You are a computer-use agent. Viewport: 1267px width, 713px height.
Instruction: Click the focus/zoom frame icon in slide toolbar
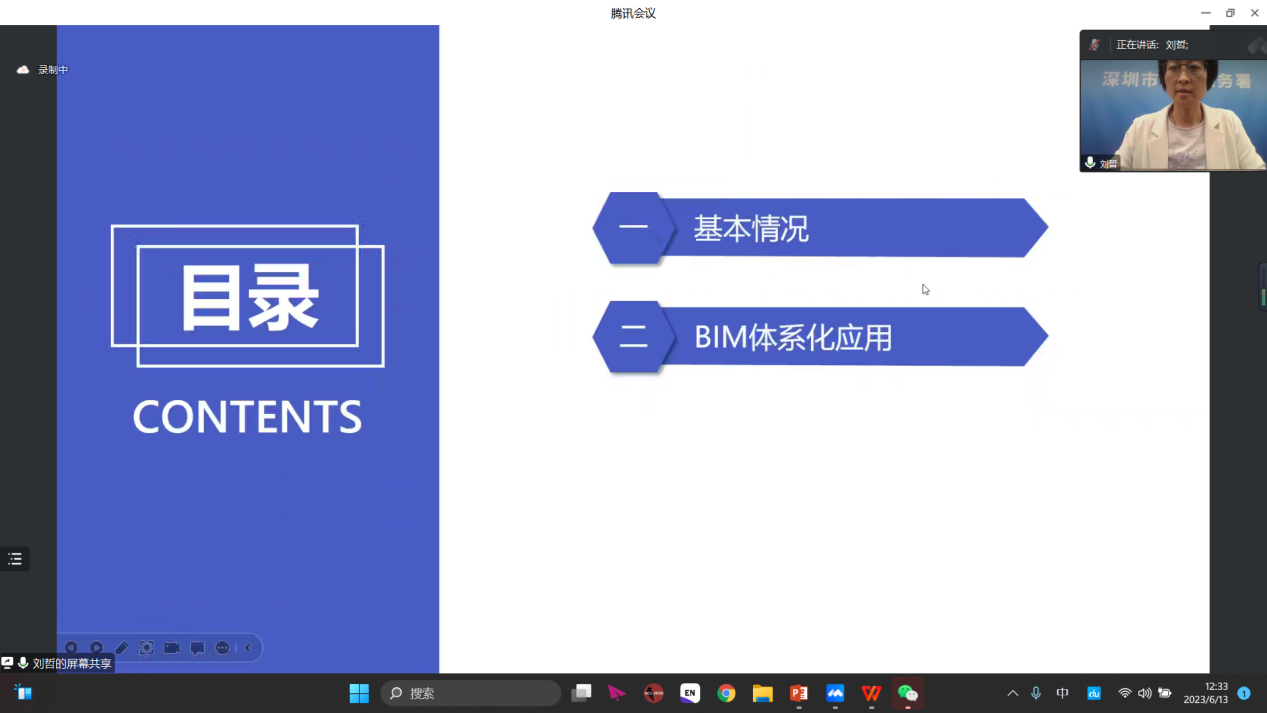146,648
